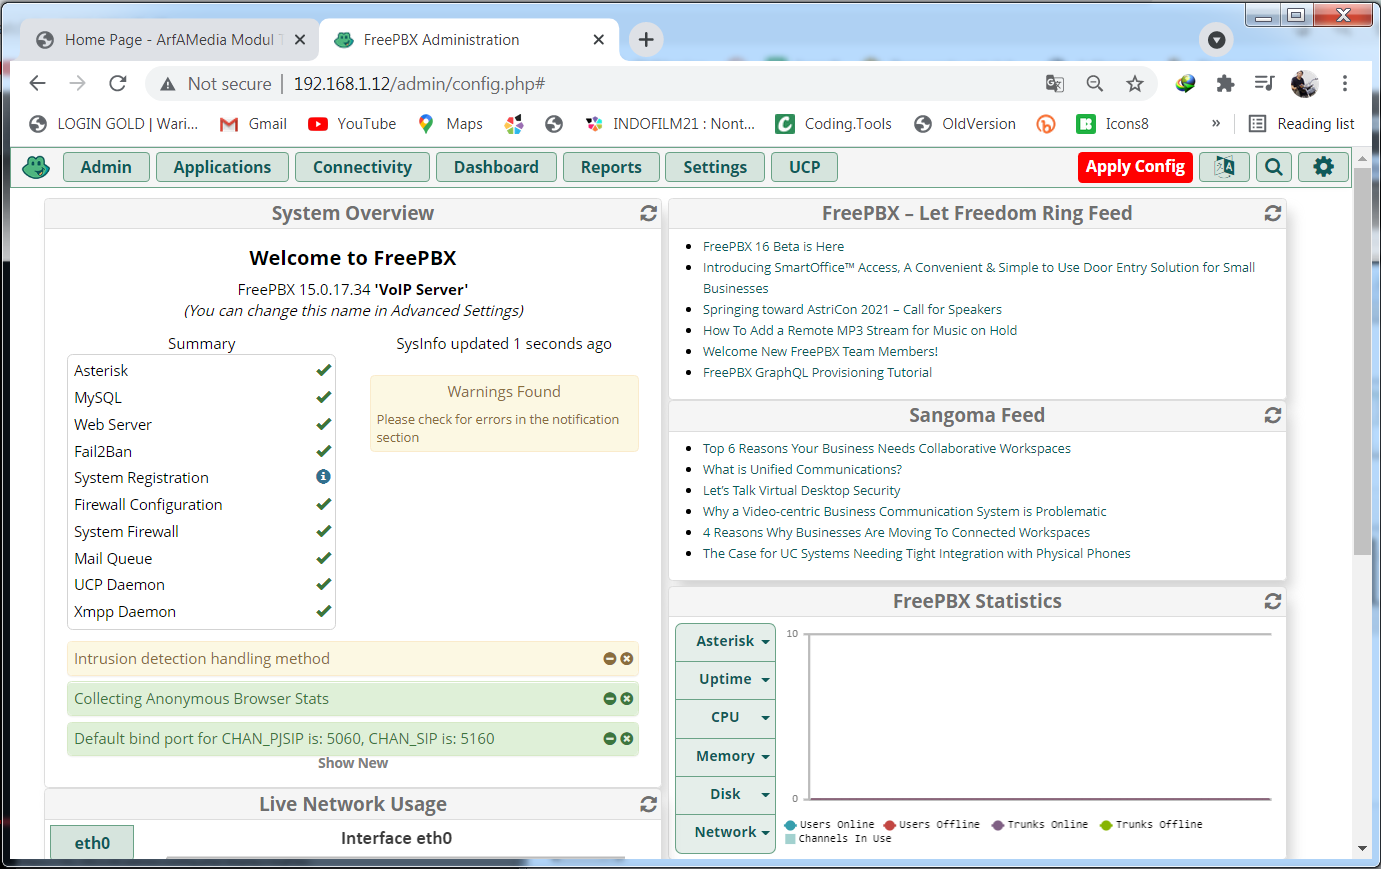Bookmark this page with star icon

(1134, 84)
